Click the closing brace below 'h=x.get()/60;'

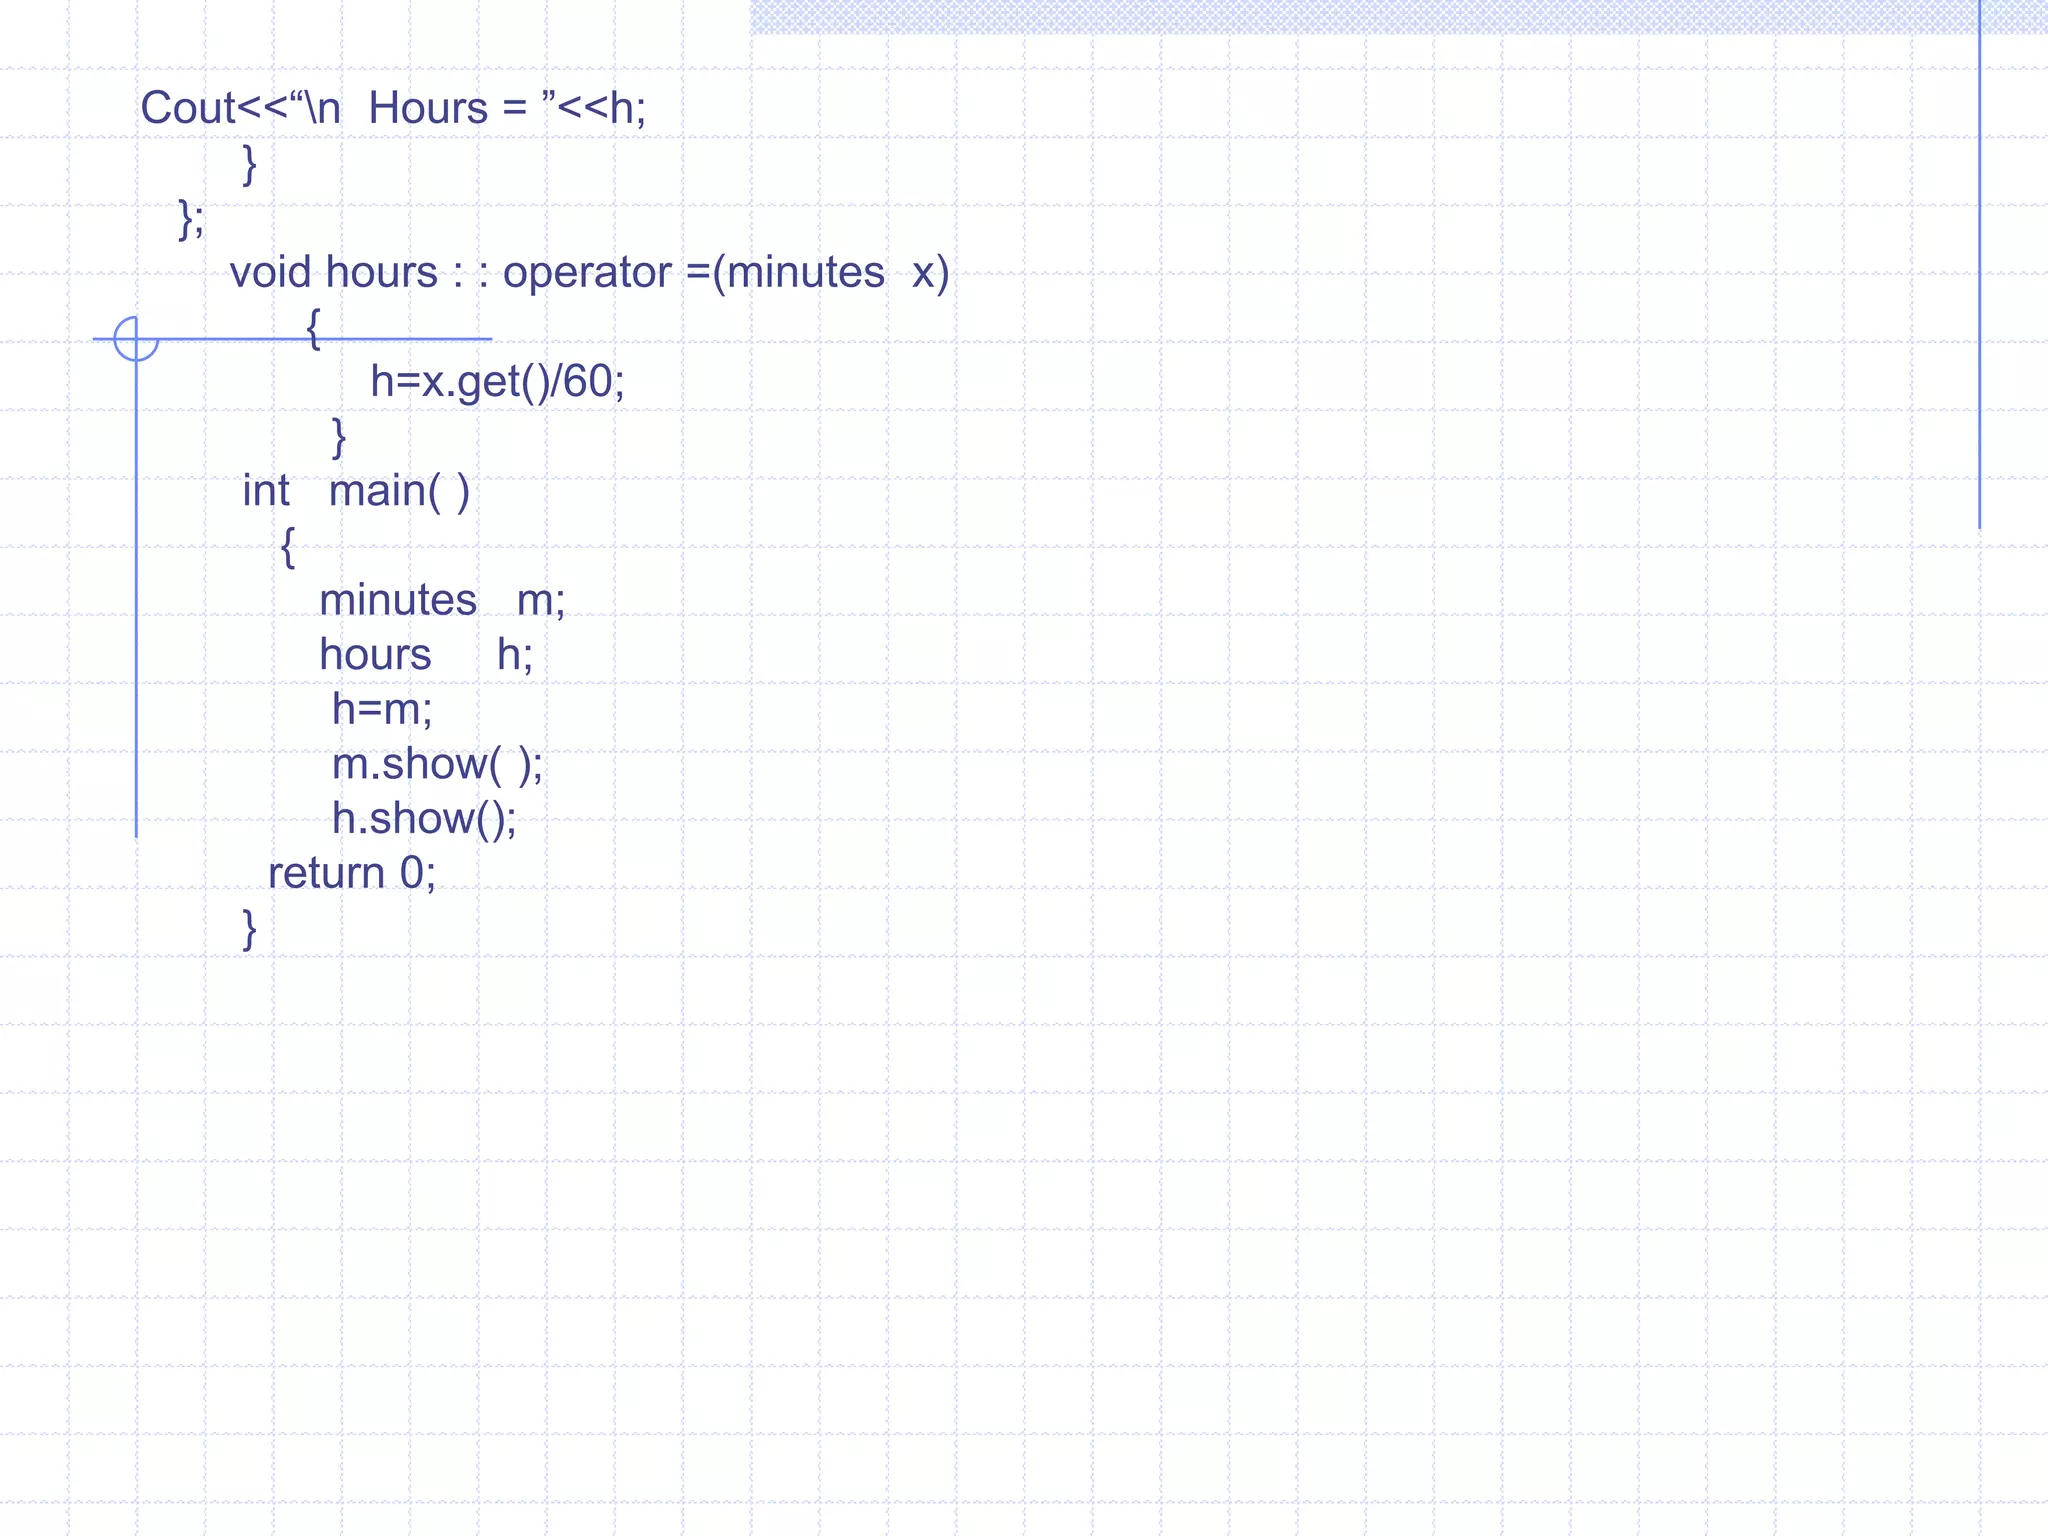point(339,437)
